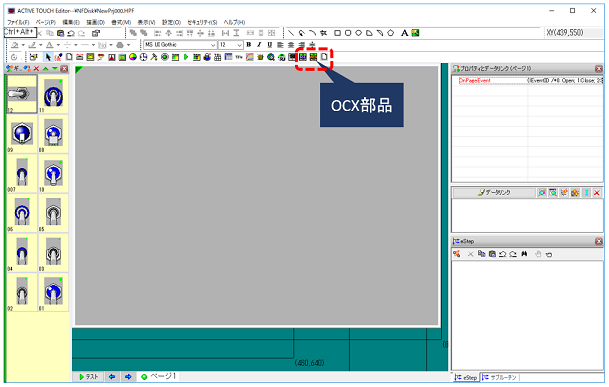
Task: Select the switch part thumbnail numbered 11
Action: tap(53, 94)
